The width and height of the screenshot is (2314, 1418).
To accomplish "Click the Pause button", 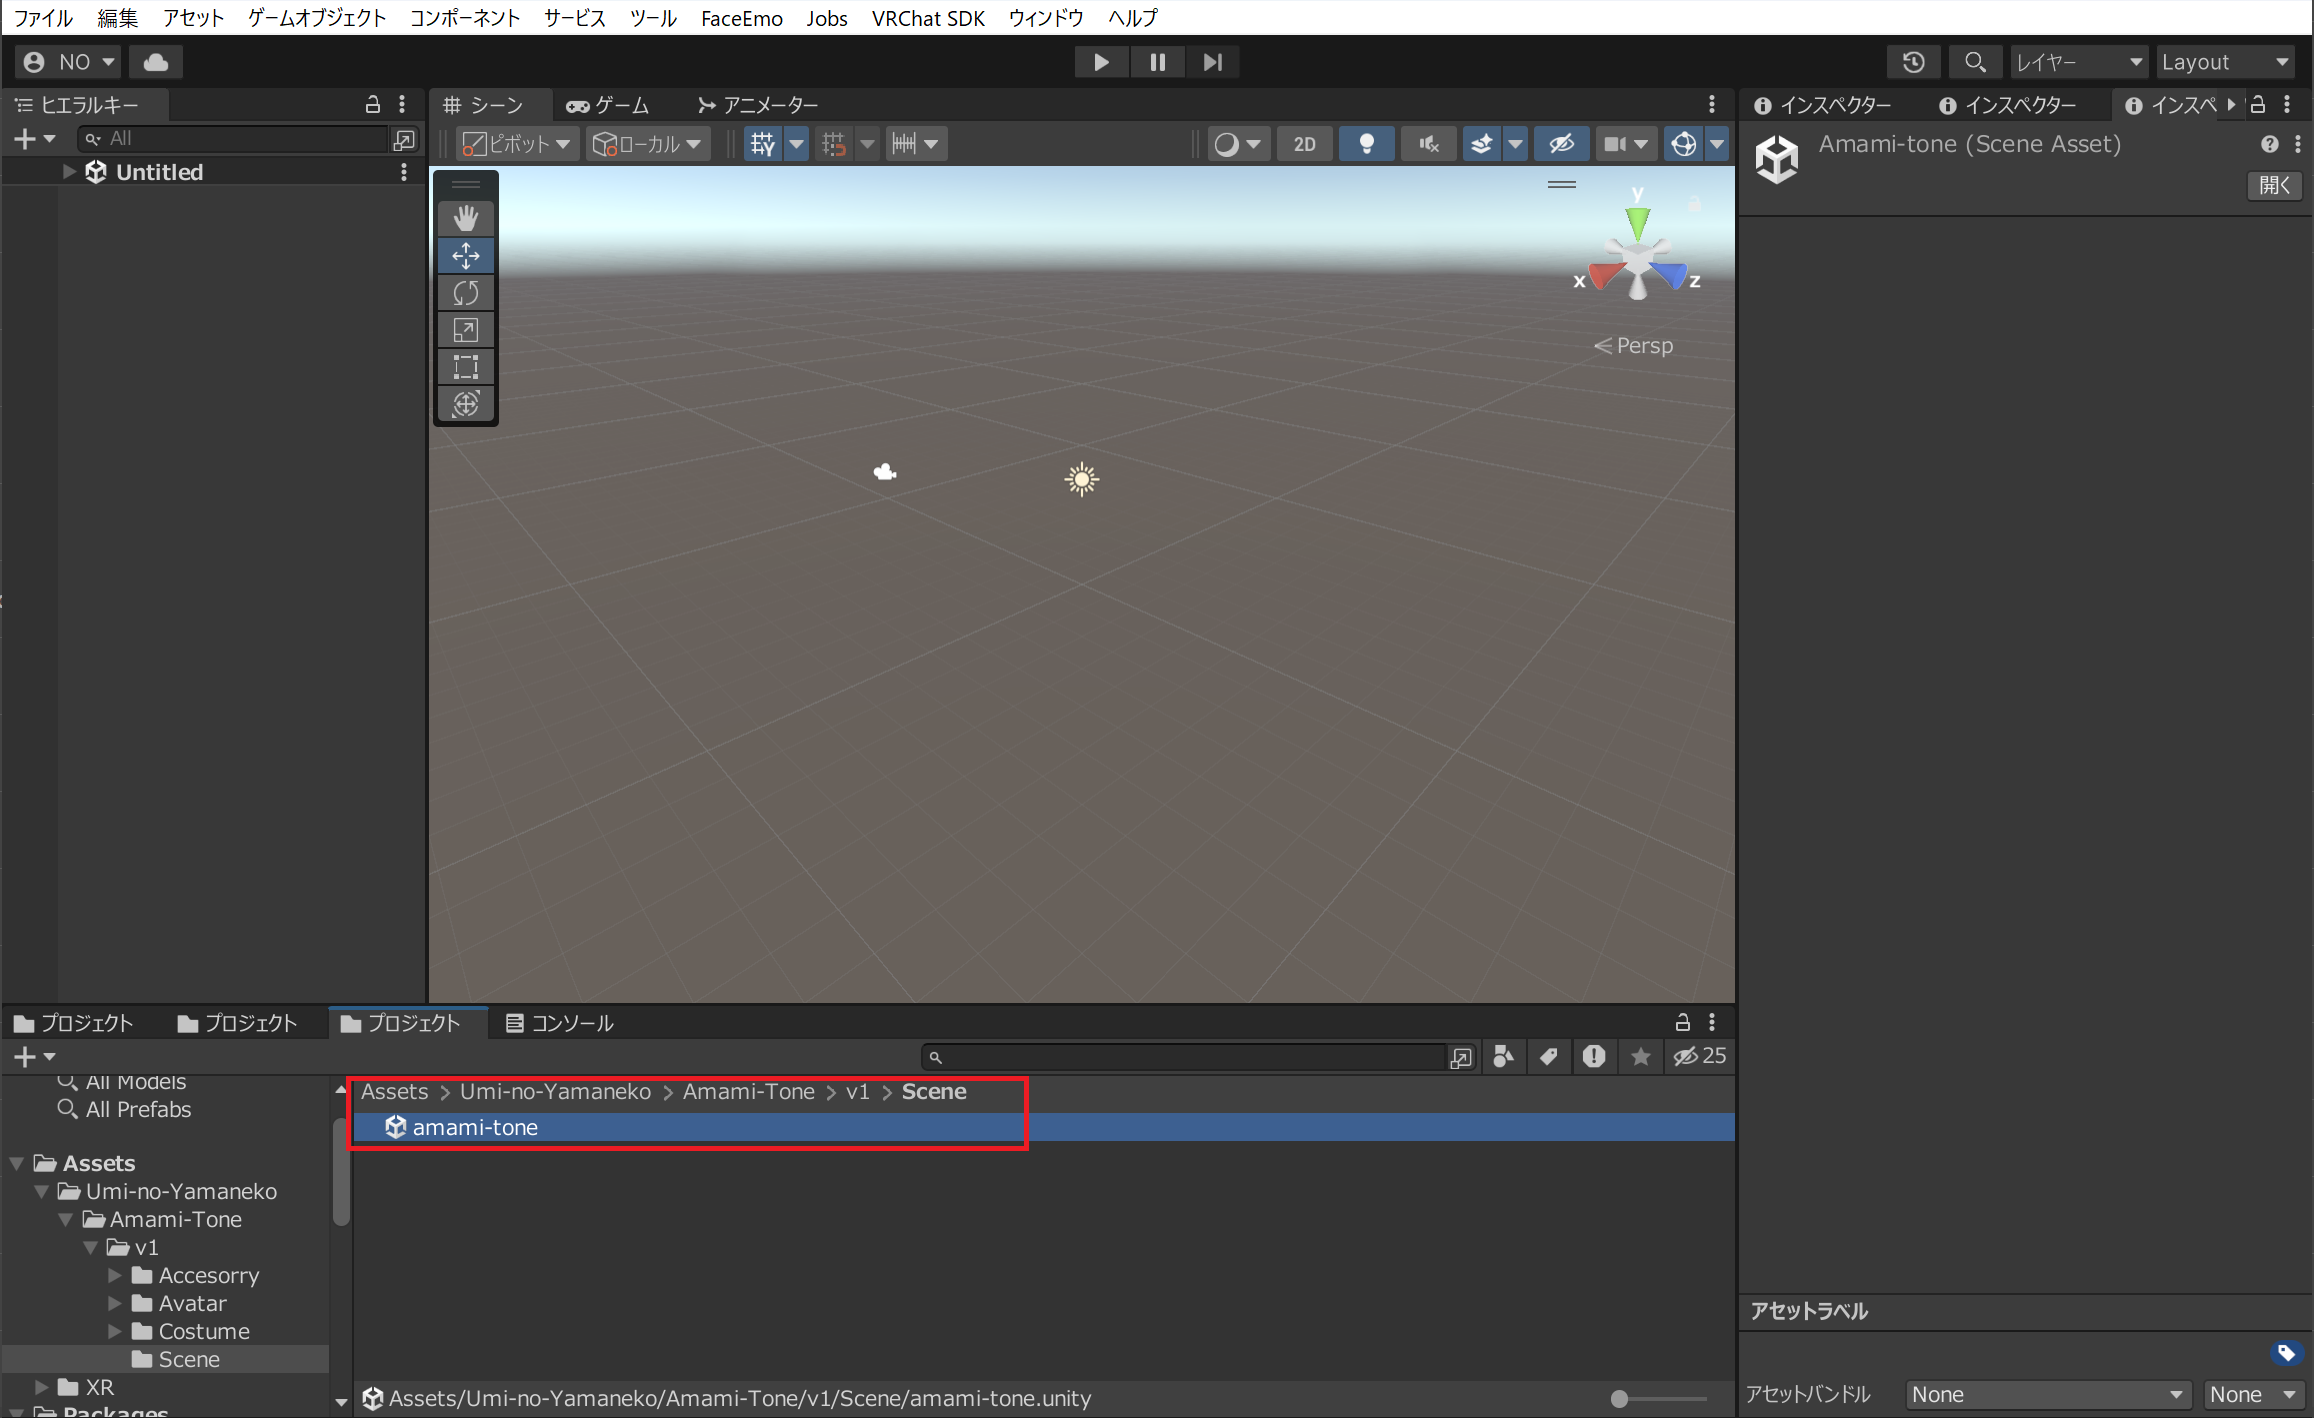I will pos(1157,62).
